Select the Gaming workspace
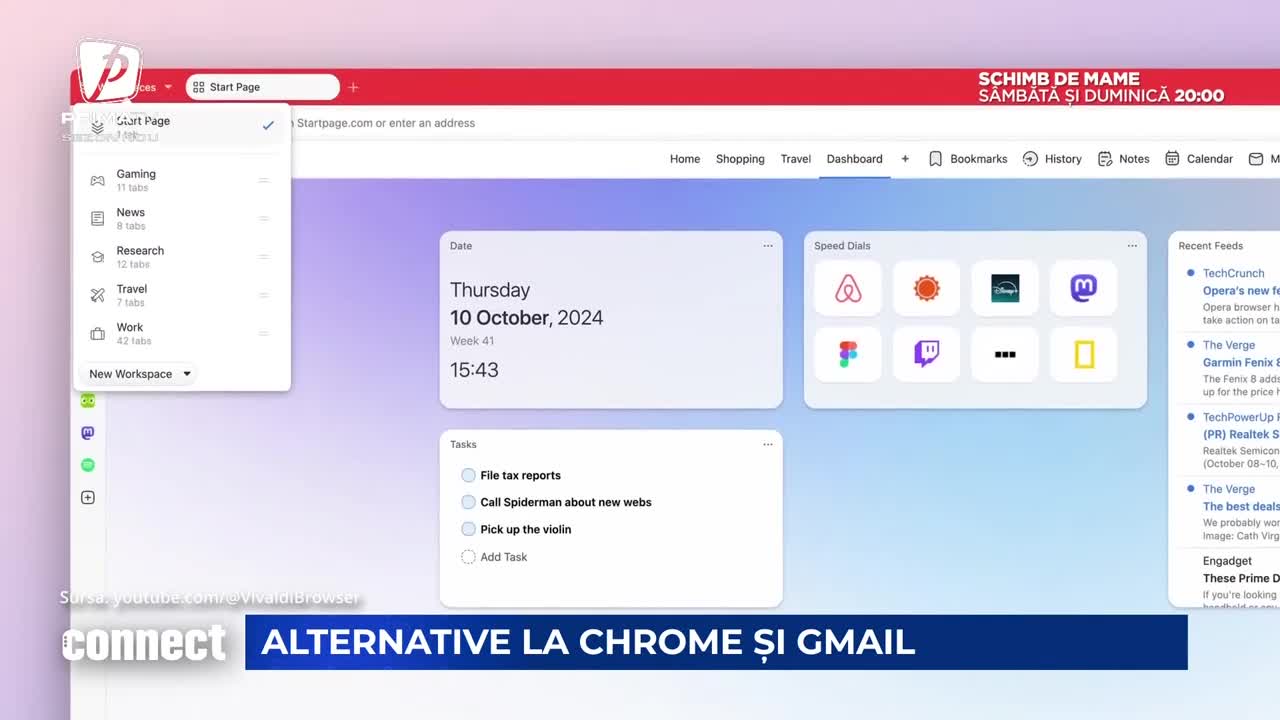The width and height of the screenshot is (1280, 720). pyautogui.click(x=136, y=180)
